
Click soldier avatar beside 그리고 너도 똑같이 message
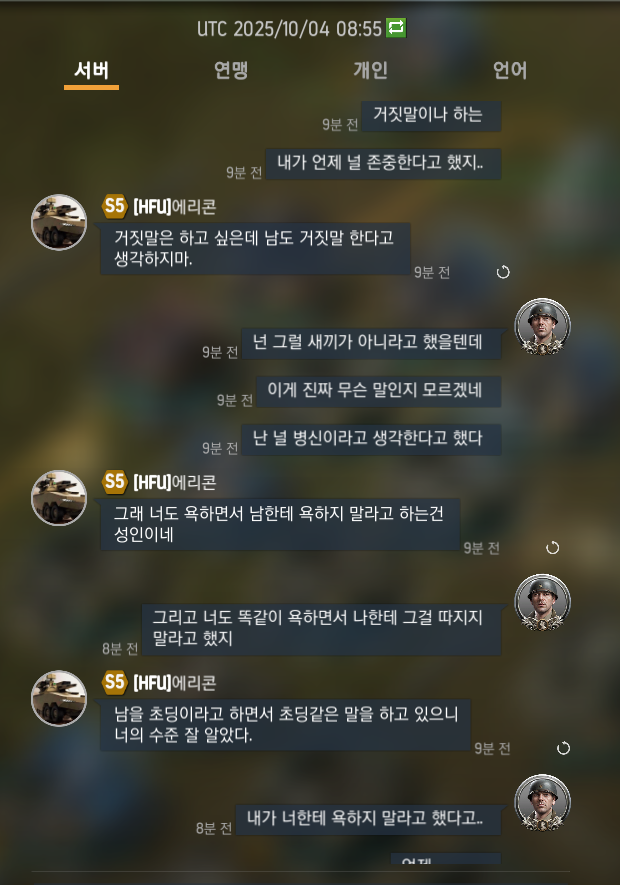pyautogui.click(x=543, y=602)
